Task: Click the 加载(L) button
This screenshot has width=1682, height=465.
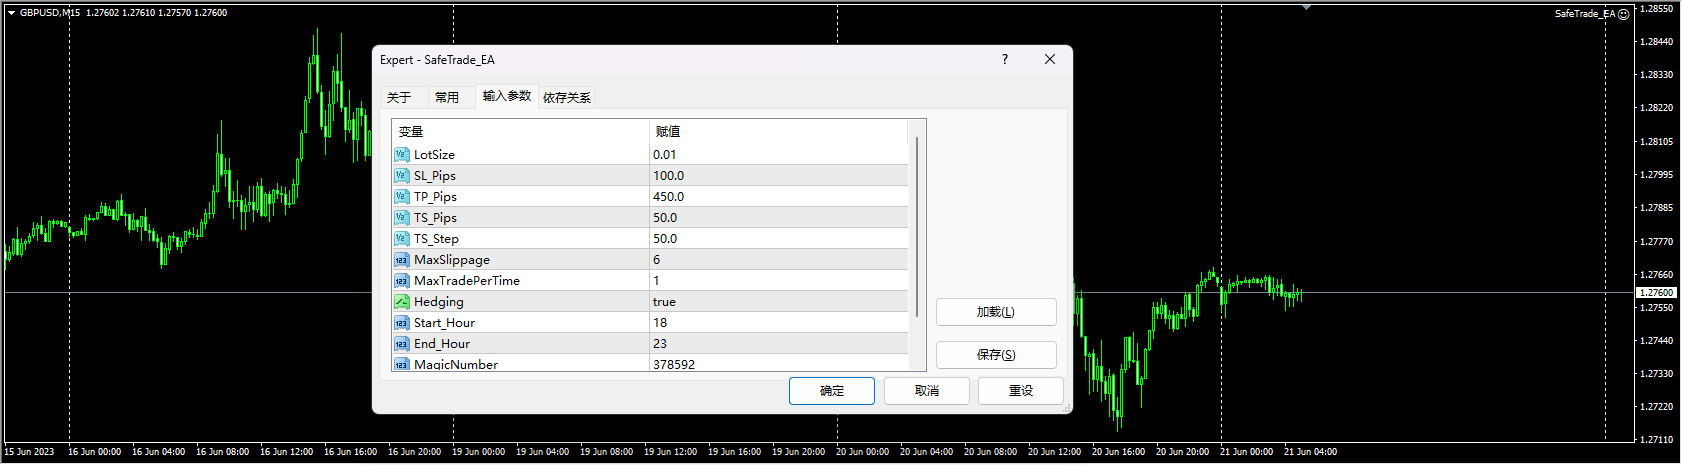Action: pyautogui.click(x=995, y=312)
